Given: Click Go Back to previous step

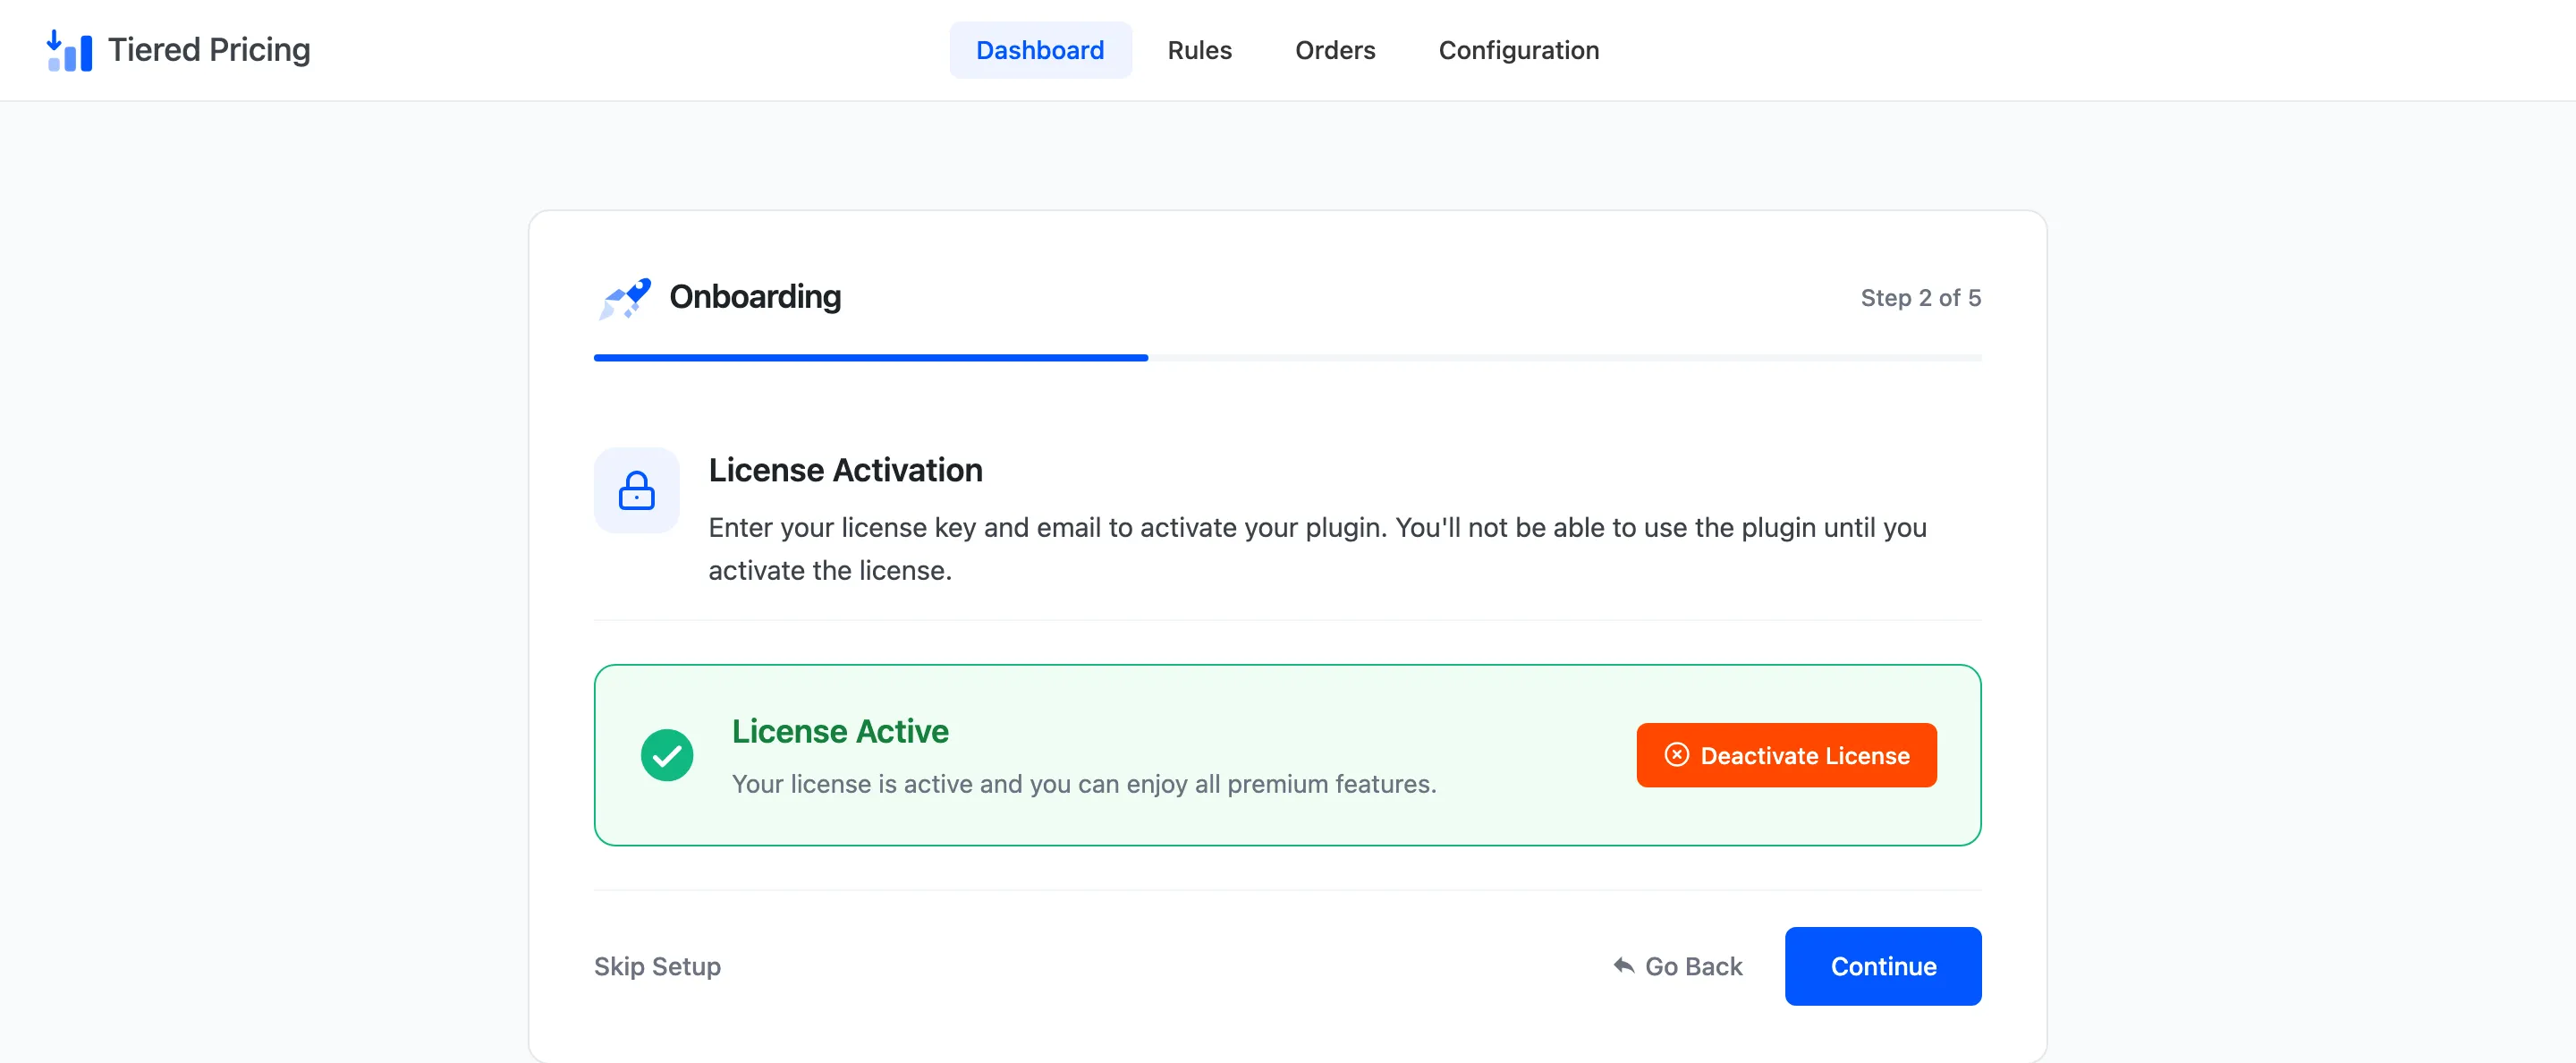Looking at the screenshot, I should point(1677,966).
